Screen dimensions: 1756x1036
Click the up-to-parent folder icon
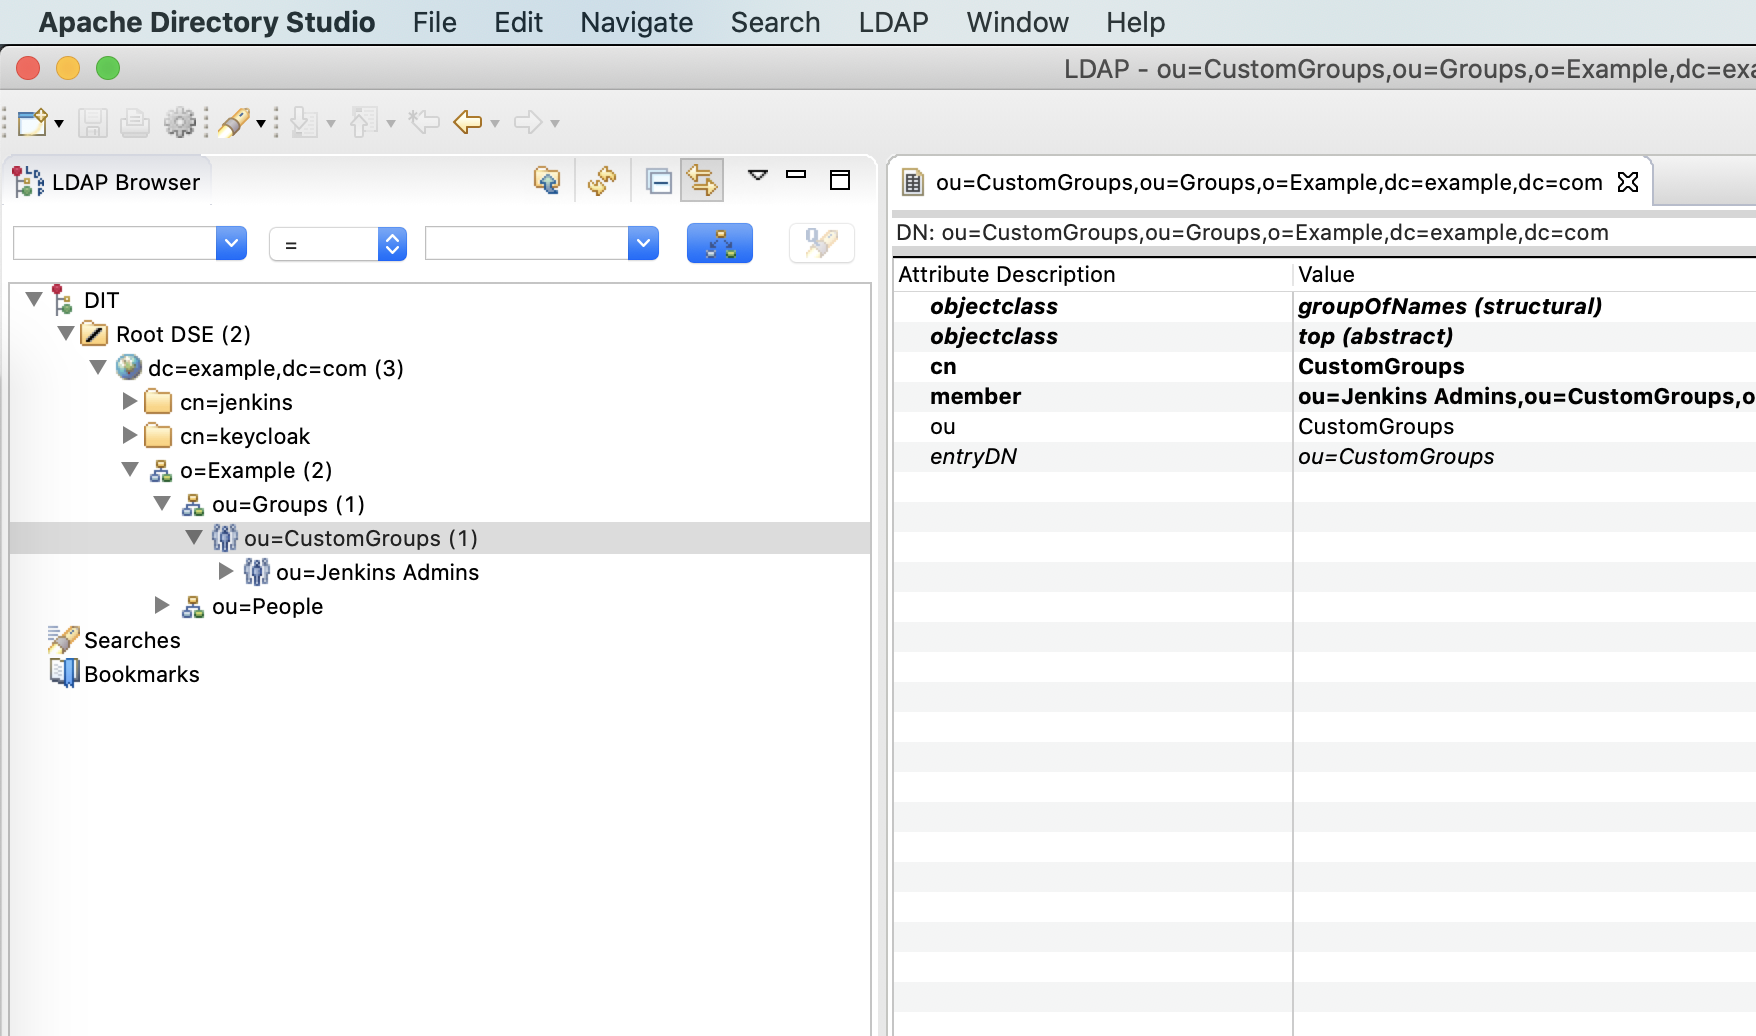(546, 181)
